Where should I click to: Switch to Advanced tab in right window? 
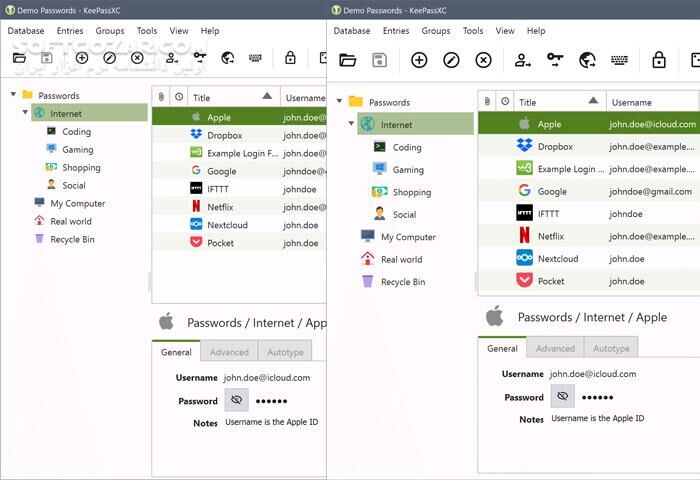(x=555, y=348)
